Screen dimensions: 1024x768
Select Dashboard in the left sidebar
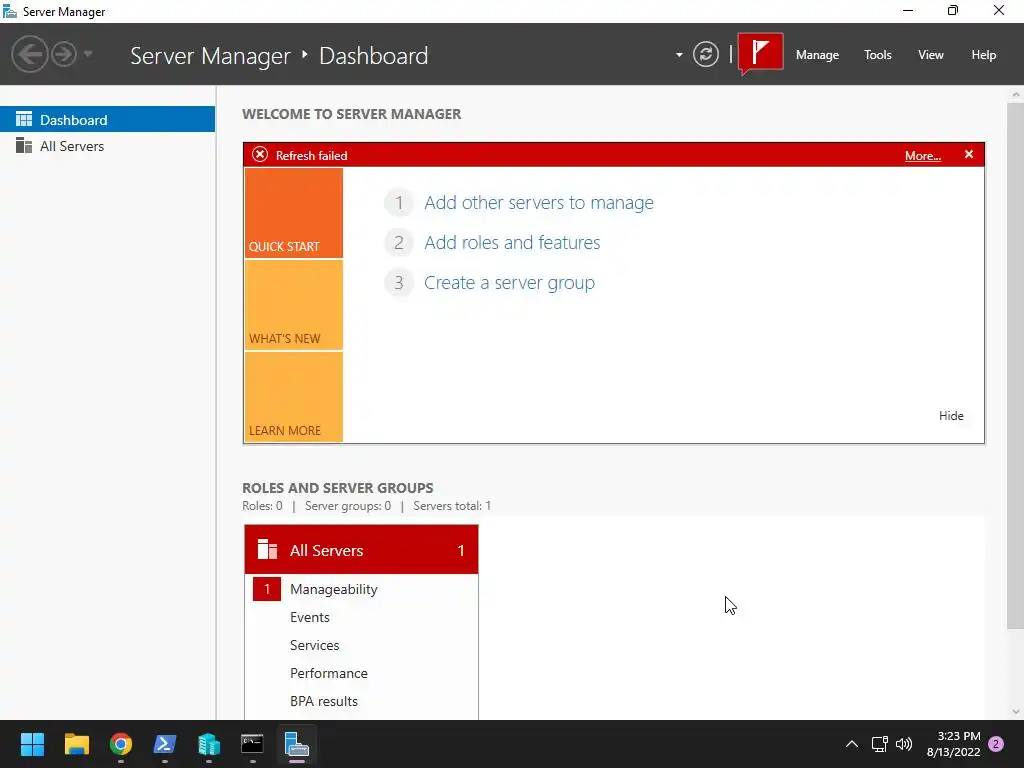click(x=107, y=120)
